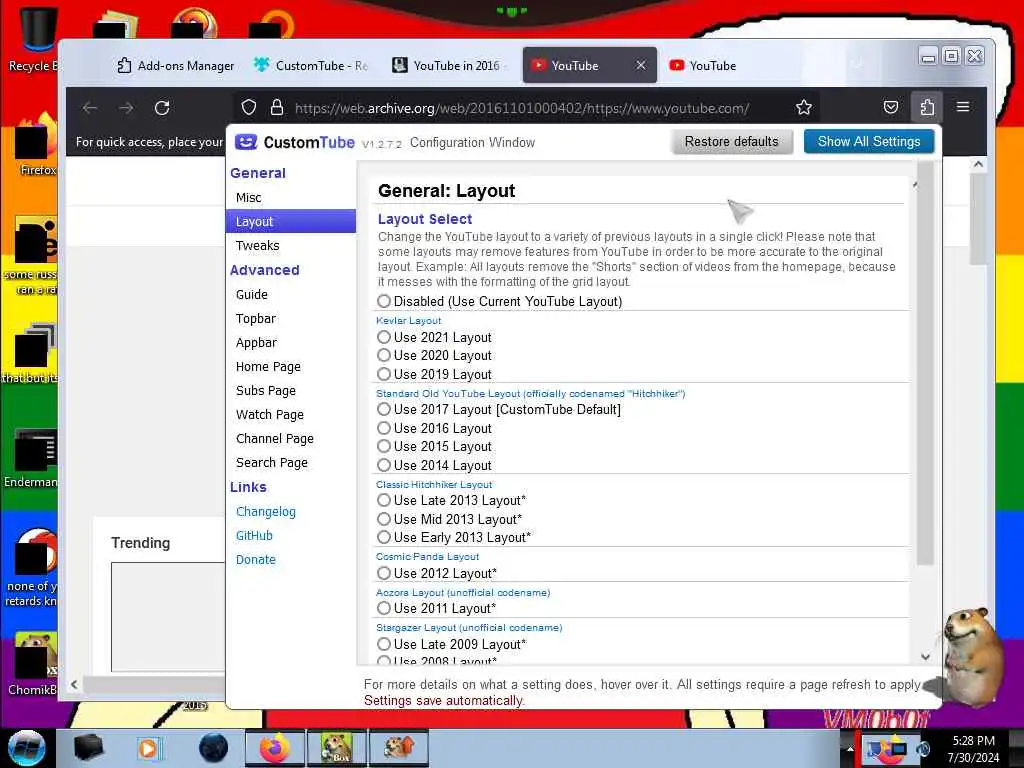Viewport: 1024px width, 768px height.
Task: Open the Layout settings section
Action: (x=291, y=221)
